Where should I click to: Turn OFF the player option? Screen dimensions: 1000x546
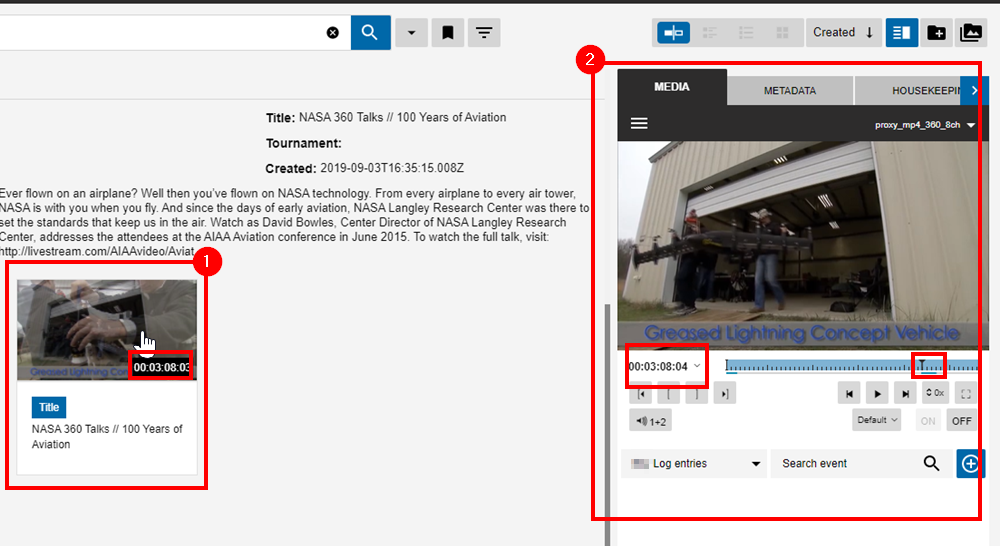pyautogui.click(x=961, y=421)
